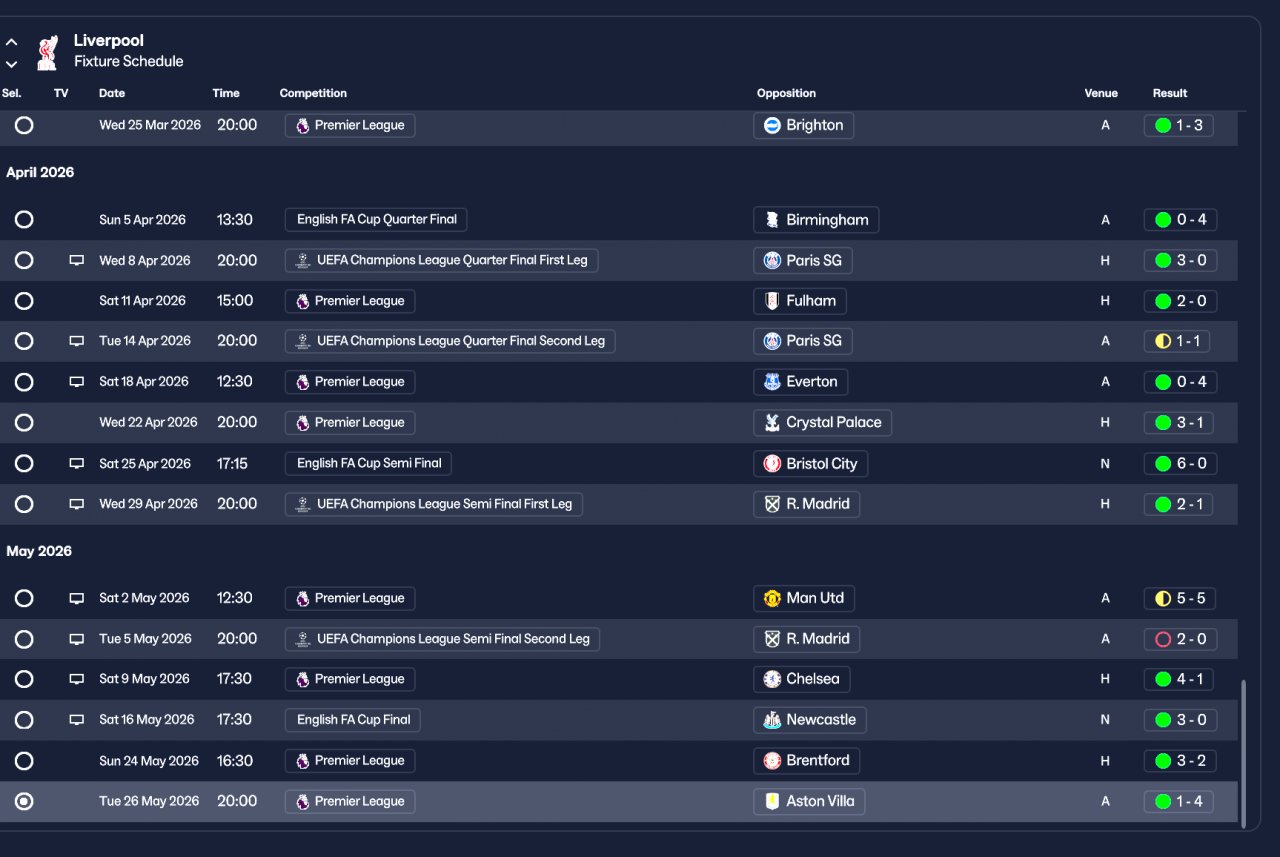Click the Fixture Schedule subtitle

(x=129, y=62)
